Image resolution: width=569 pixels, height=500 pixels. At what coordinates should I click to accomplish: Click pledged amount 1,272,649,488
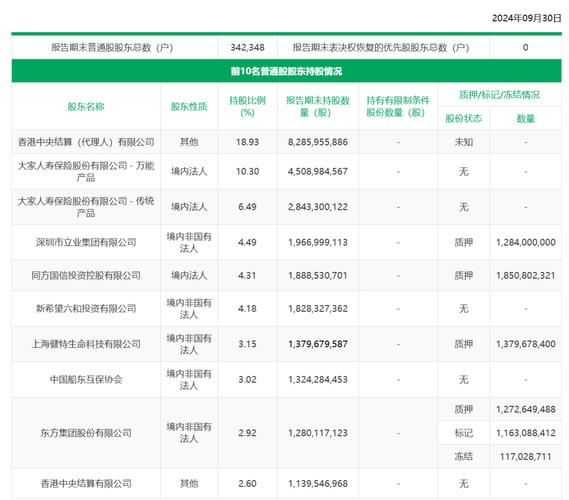click(x=525, y=409)
